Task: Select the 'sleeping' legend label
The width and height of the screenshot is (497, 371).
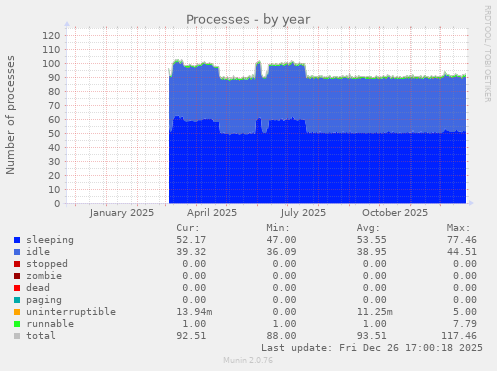Action: click(50, 240)
